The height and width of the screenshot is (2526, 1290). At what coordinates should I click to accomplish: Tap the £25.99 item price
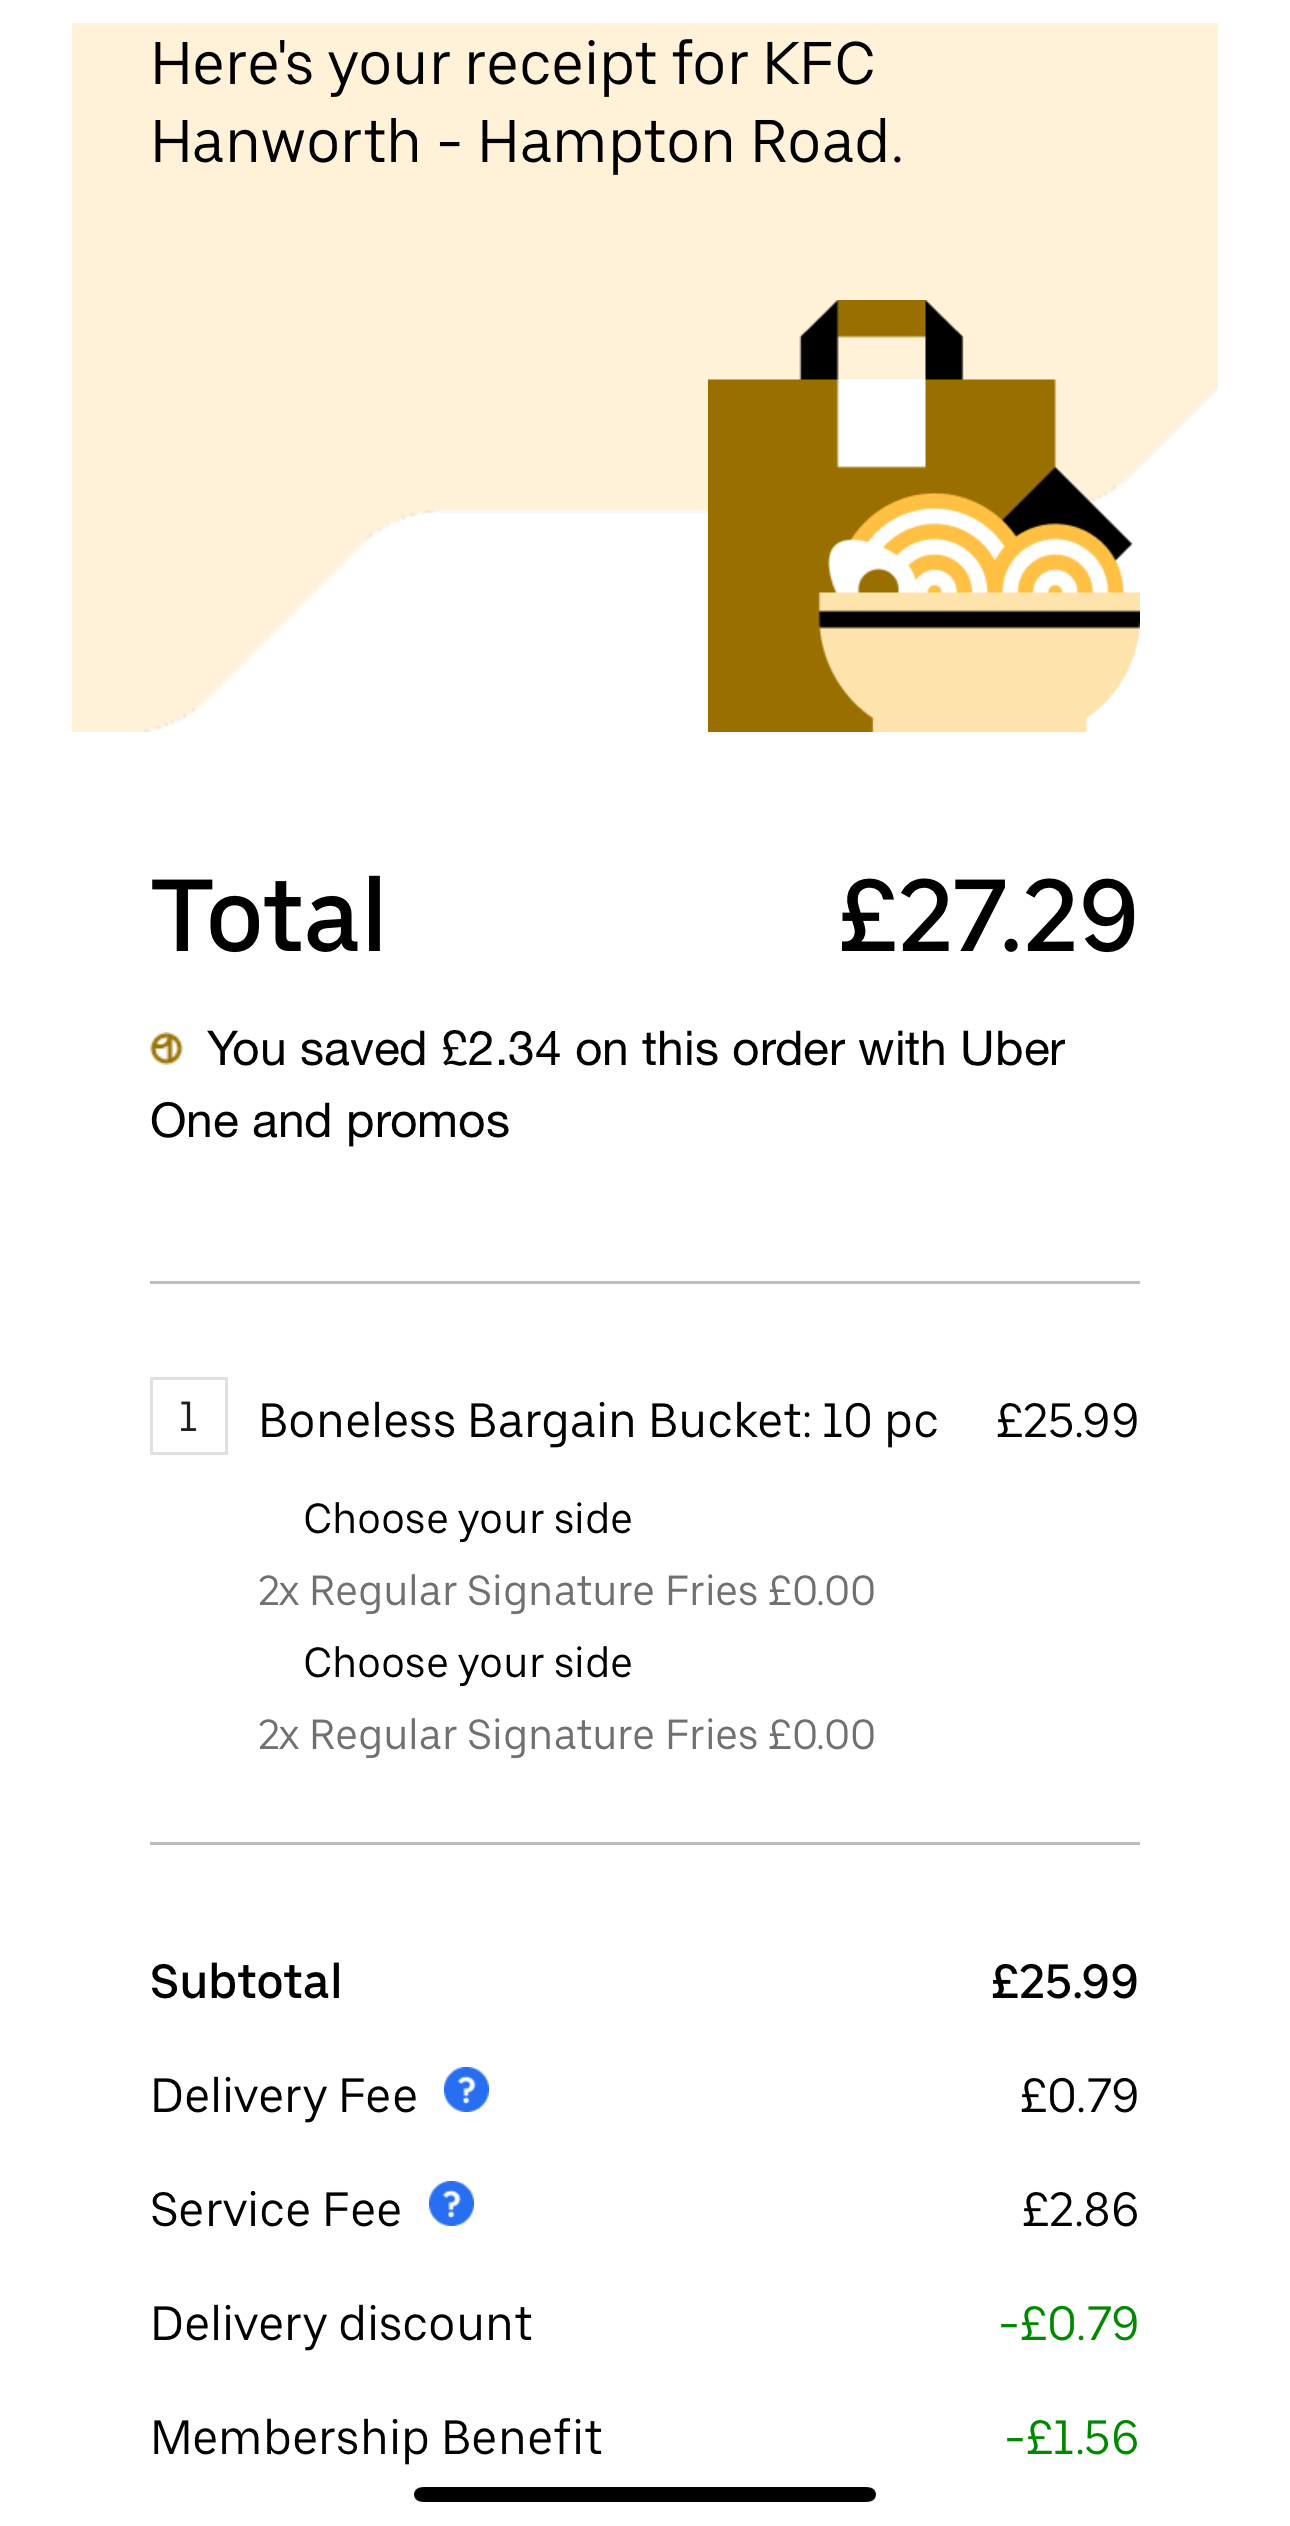[x=1067, y=1421]
